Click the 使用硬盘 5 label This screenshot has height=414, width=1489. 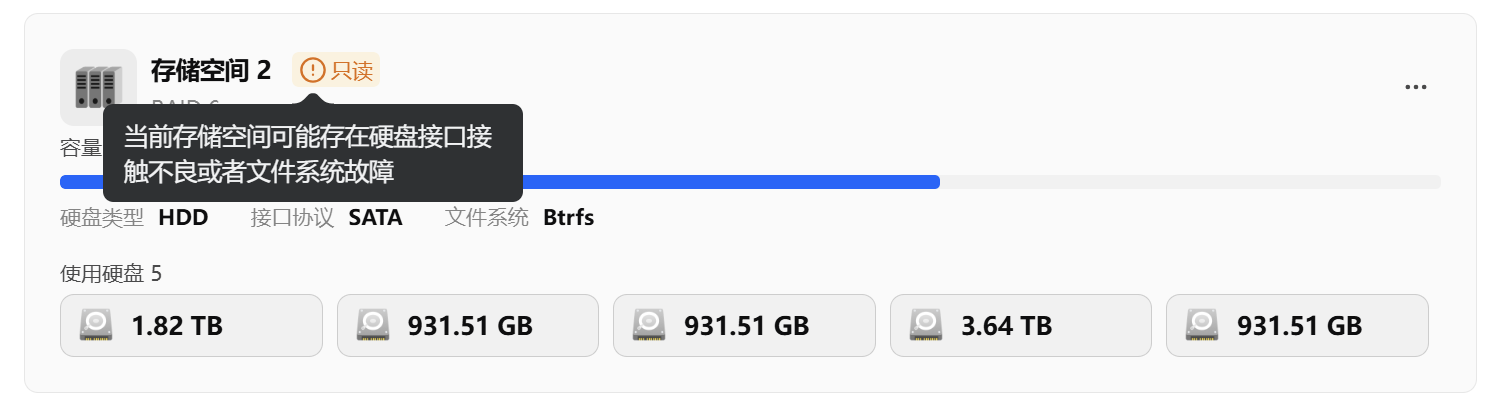tap(110, 273)
